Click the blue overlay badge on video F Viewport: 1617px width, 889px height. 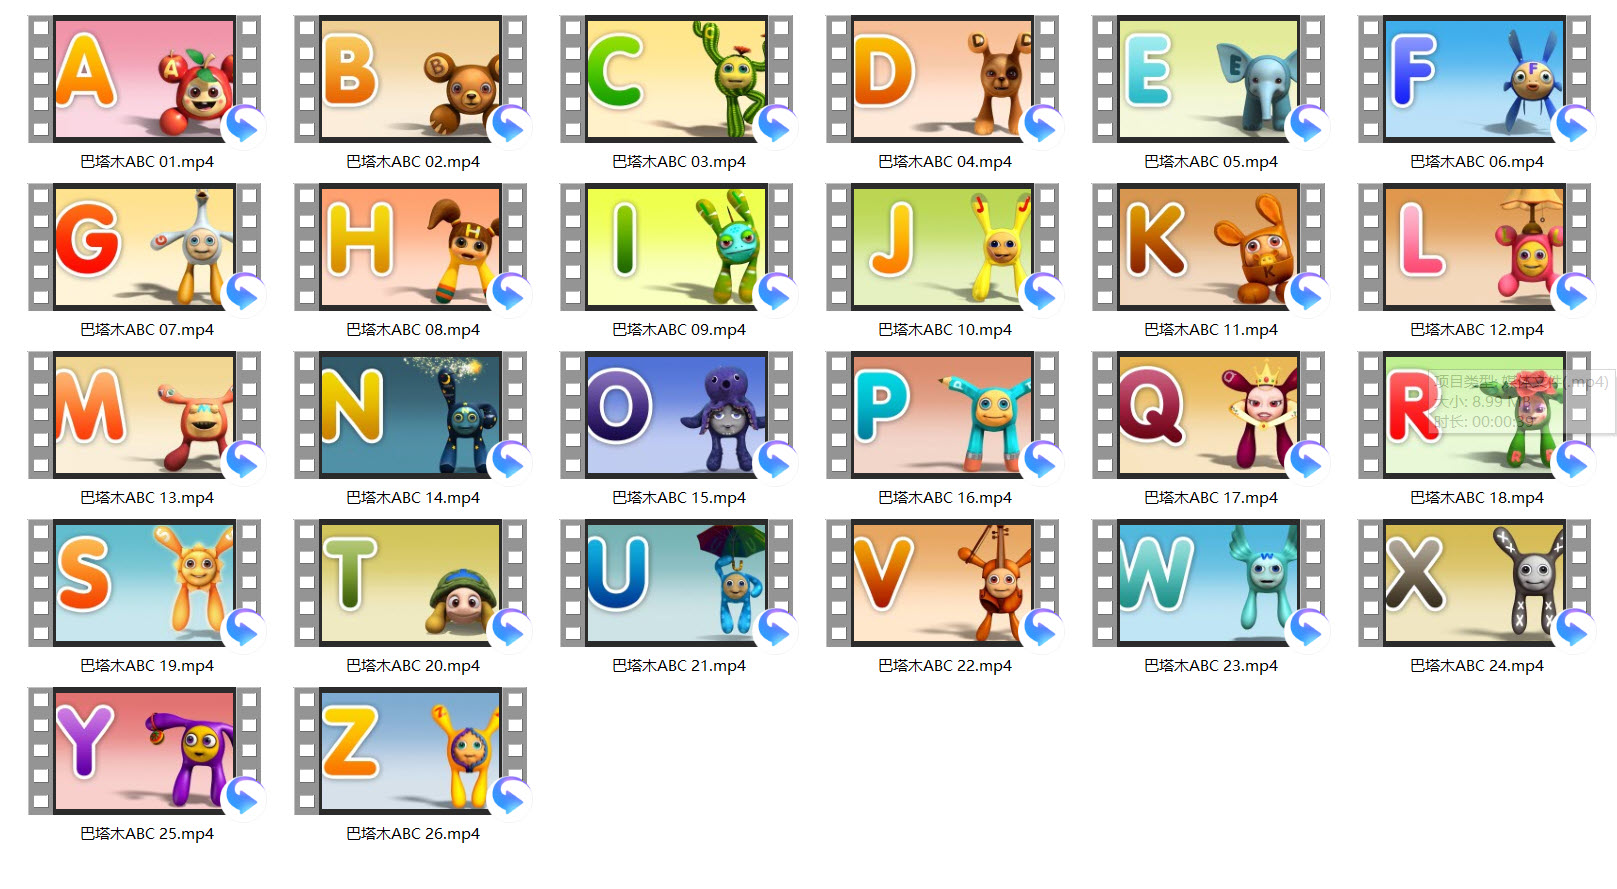point(1575,126)
